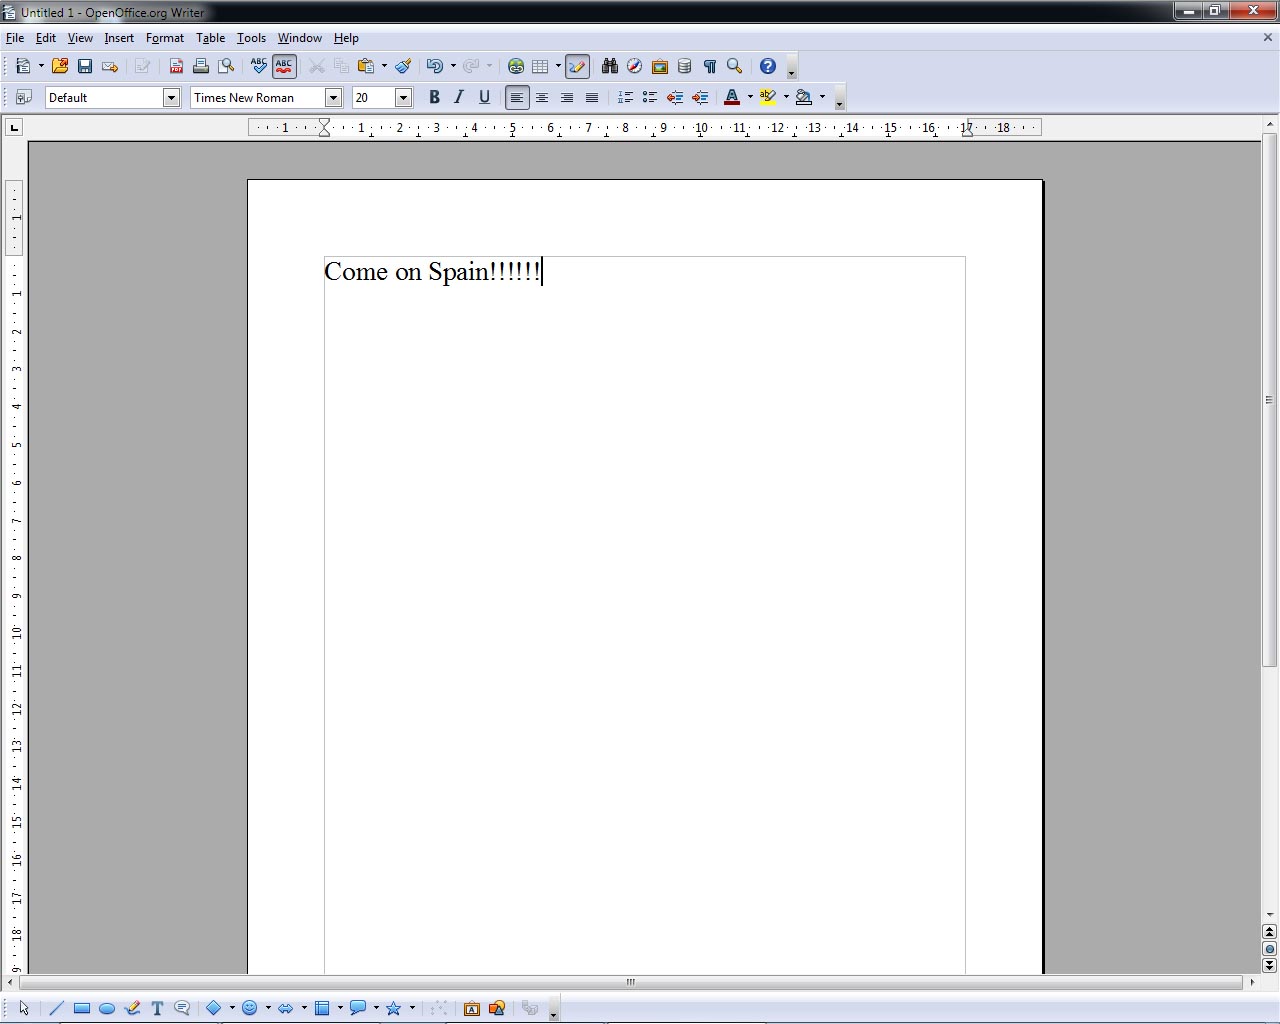1280x1024 pixels.
Task: Click the Zoom magnifier icon
Action: click(x=734, y=66)
